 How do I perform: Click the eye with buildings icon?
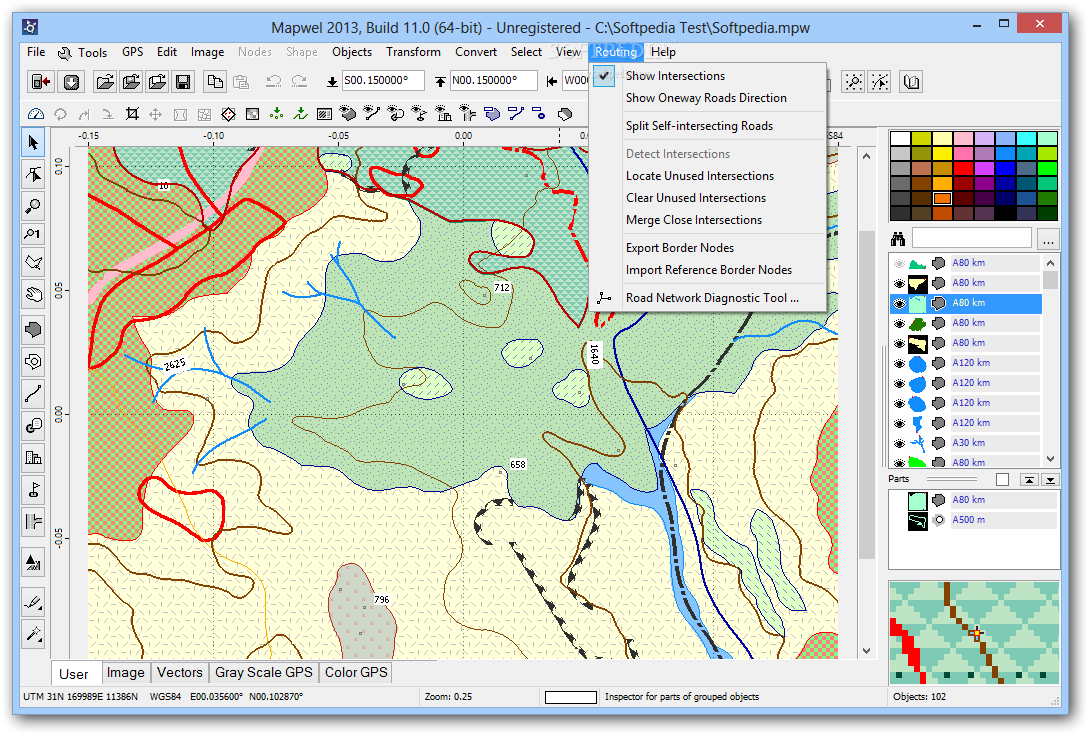[443, 114]
